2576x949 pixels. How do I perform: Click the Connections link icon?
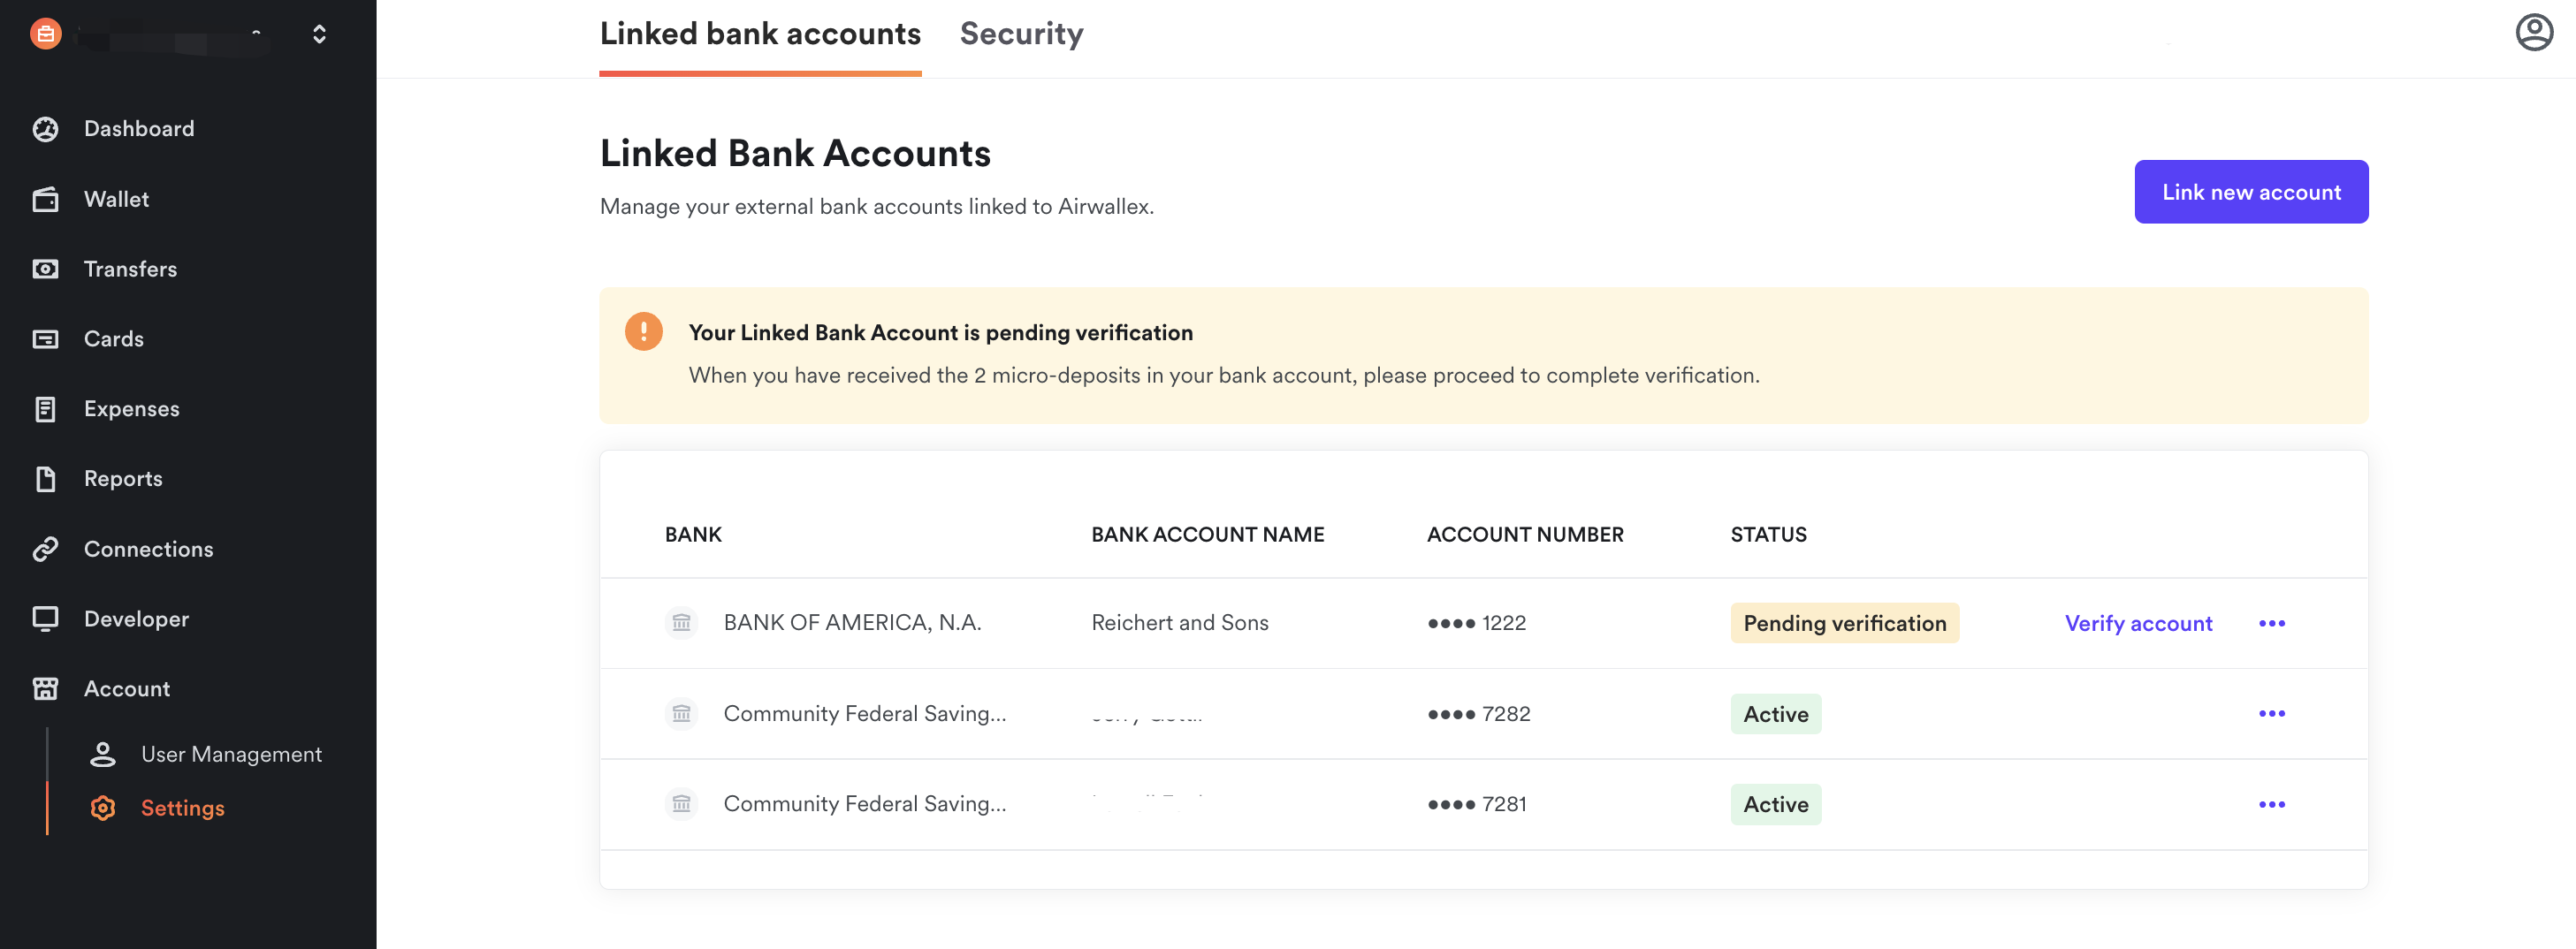click(x=45, y=549)
